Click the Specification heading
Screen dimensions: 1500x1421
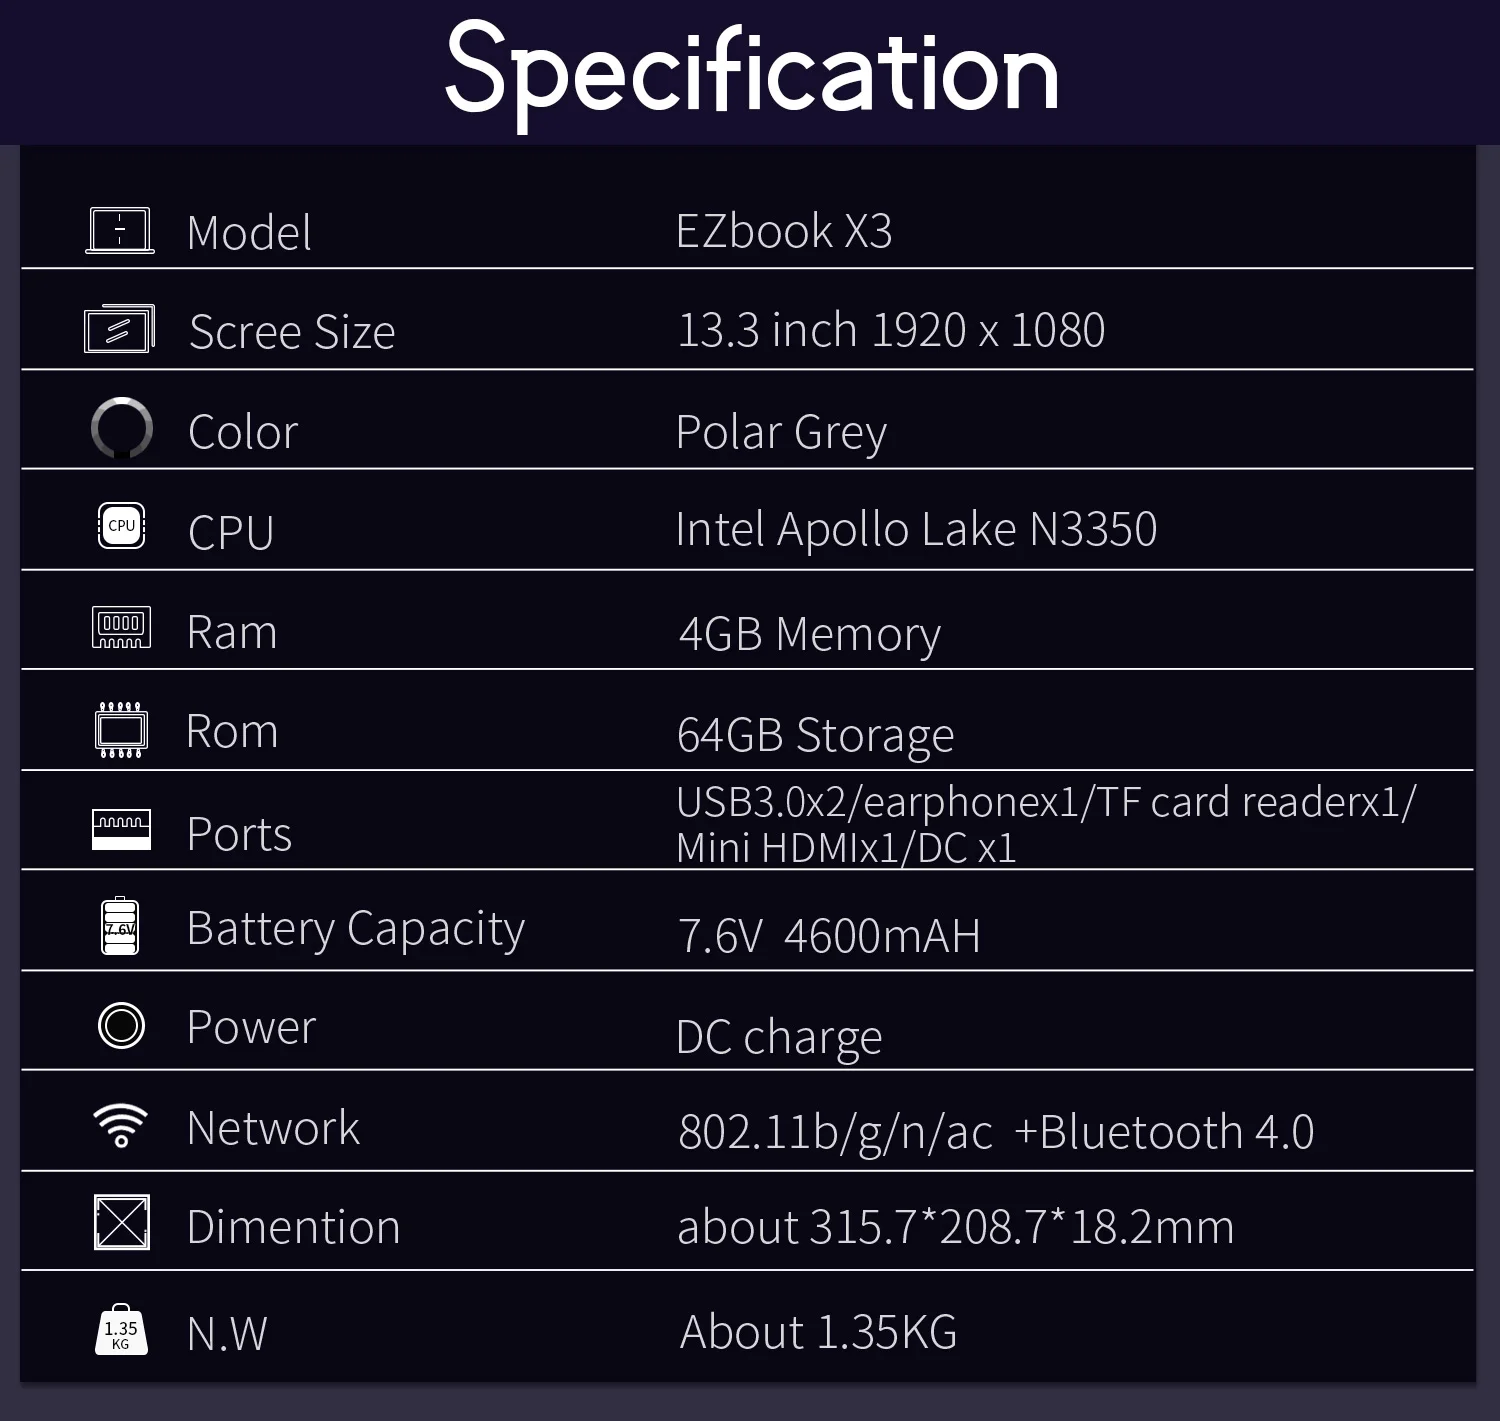point(752,73)
